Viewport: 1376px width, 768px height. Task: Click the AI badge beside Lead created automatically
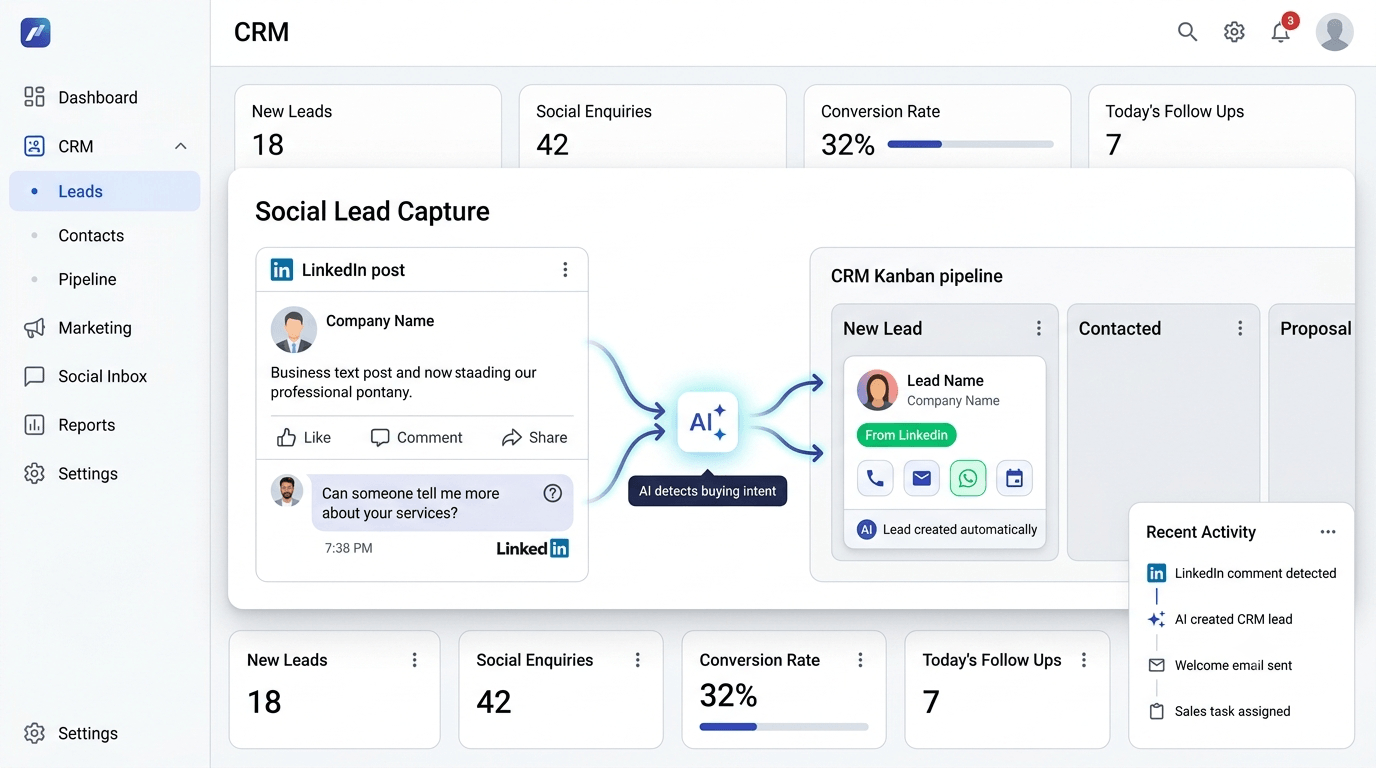[x=867, y=529]
